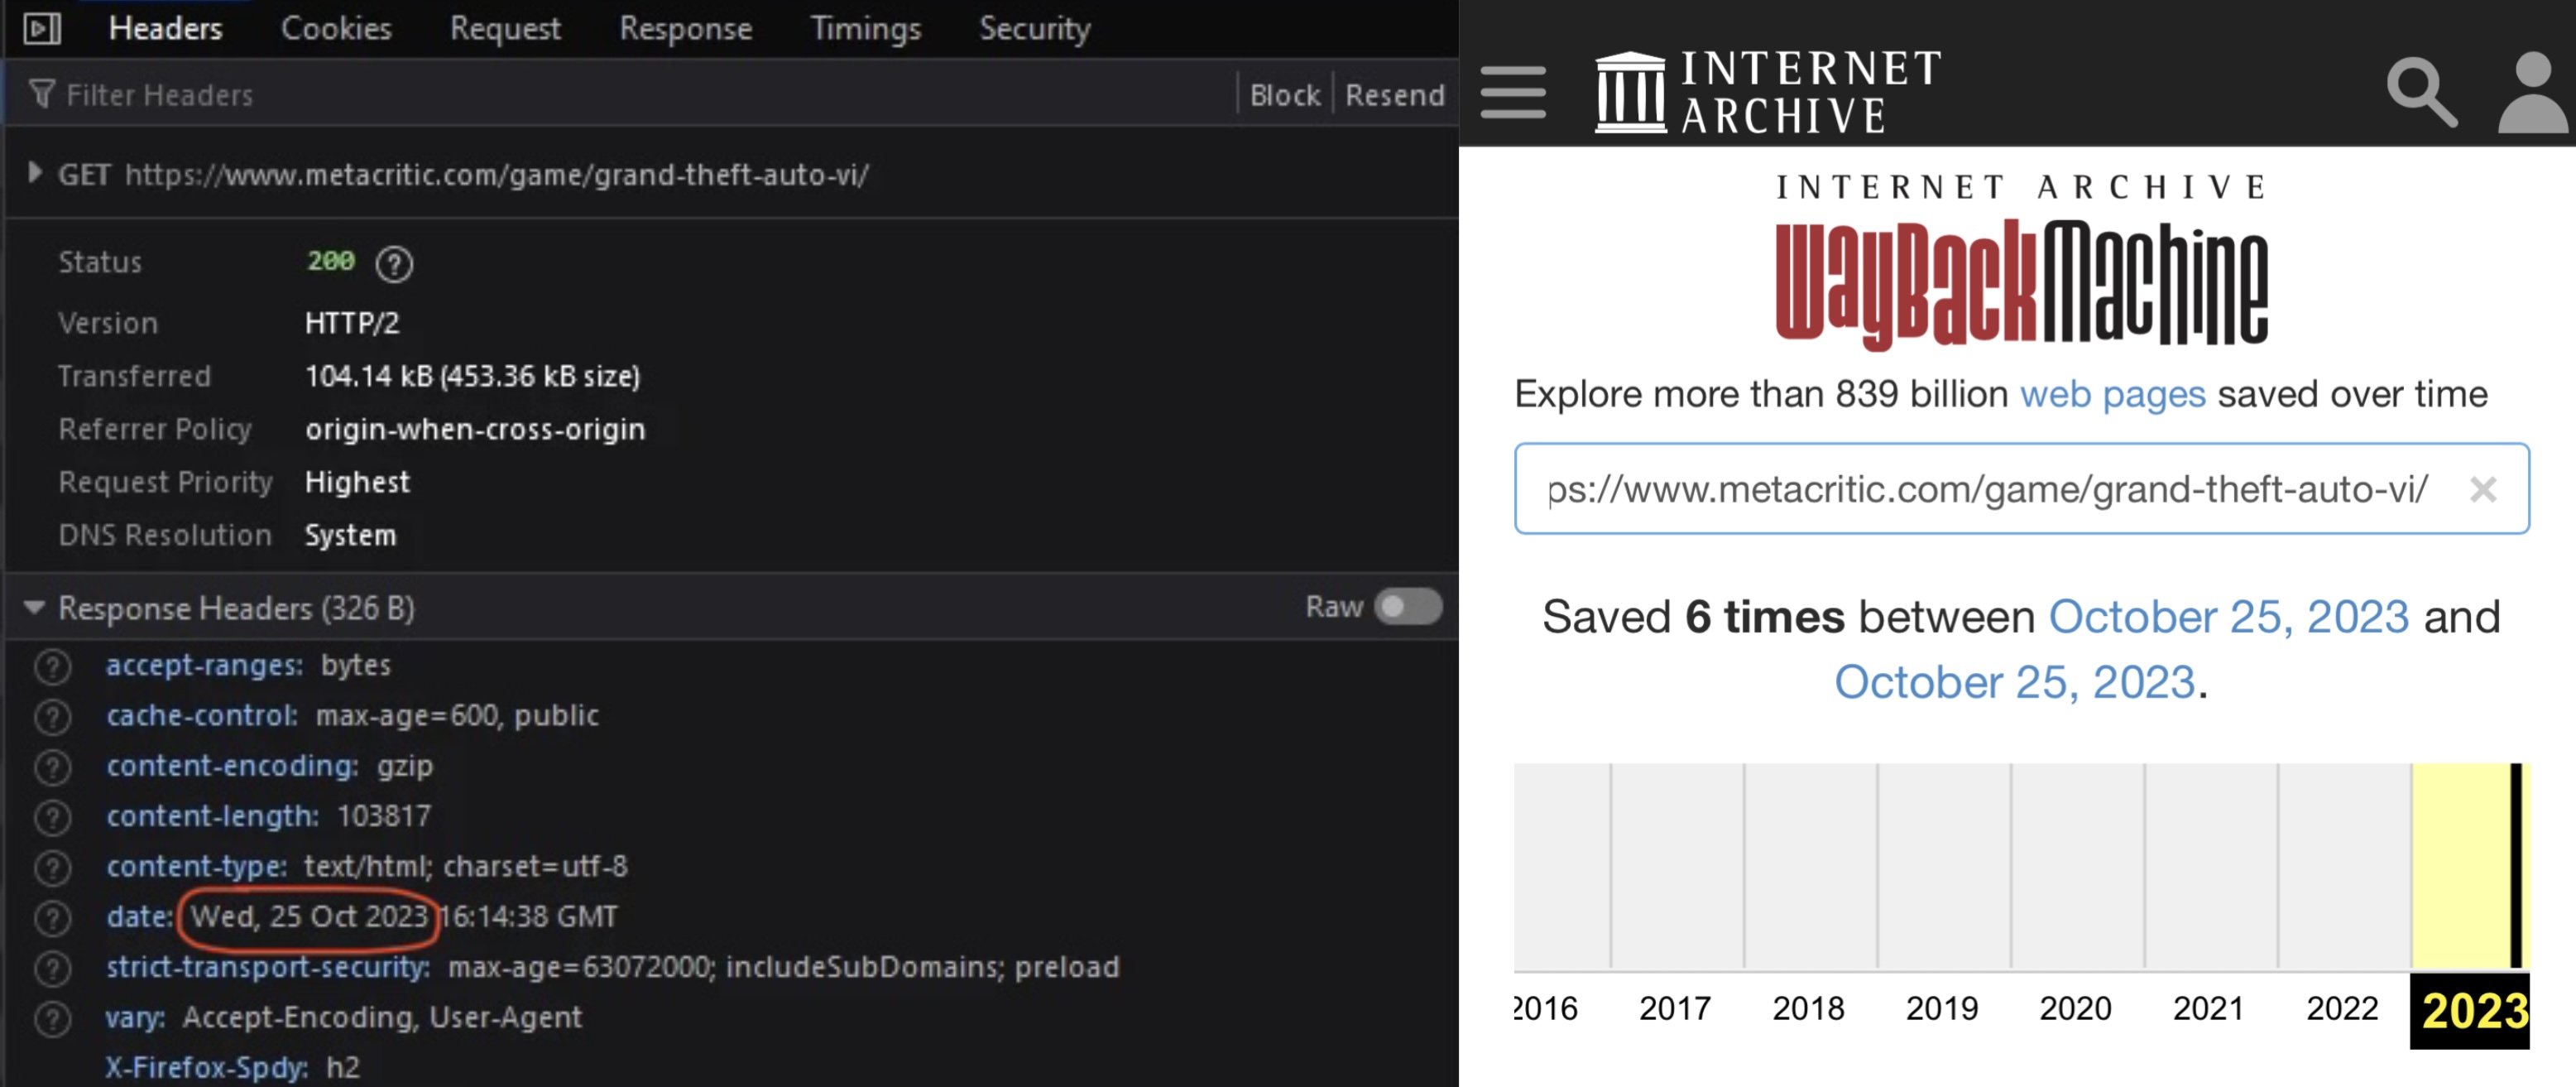Open the Timings tab
The width and height of the screenshot is (2576, 1087).
(x=865, y=28)
